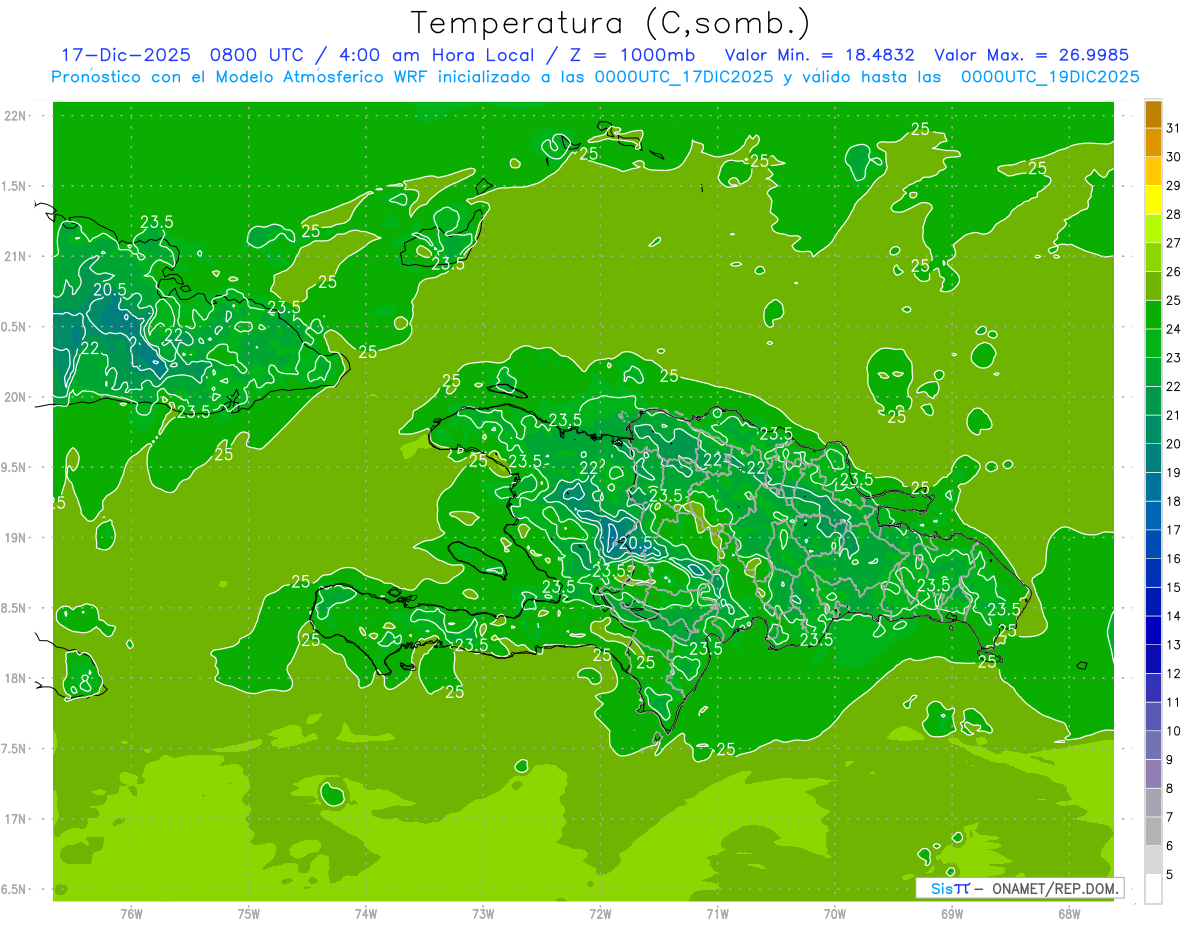Click the '4:00 am Hora Local' text
Viewport: 1200px width, 927px height.
(x=436, y=55)
